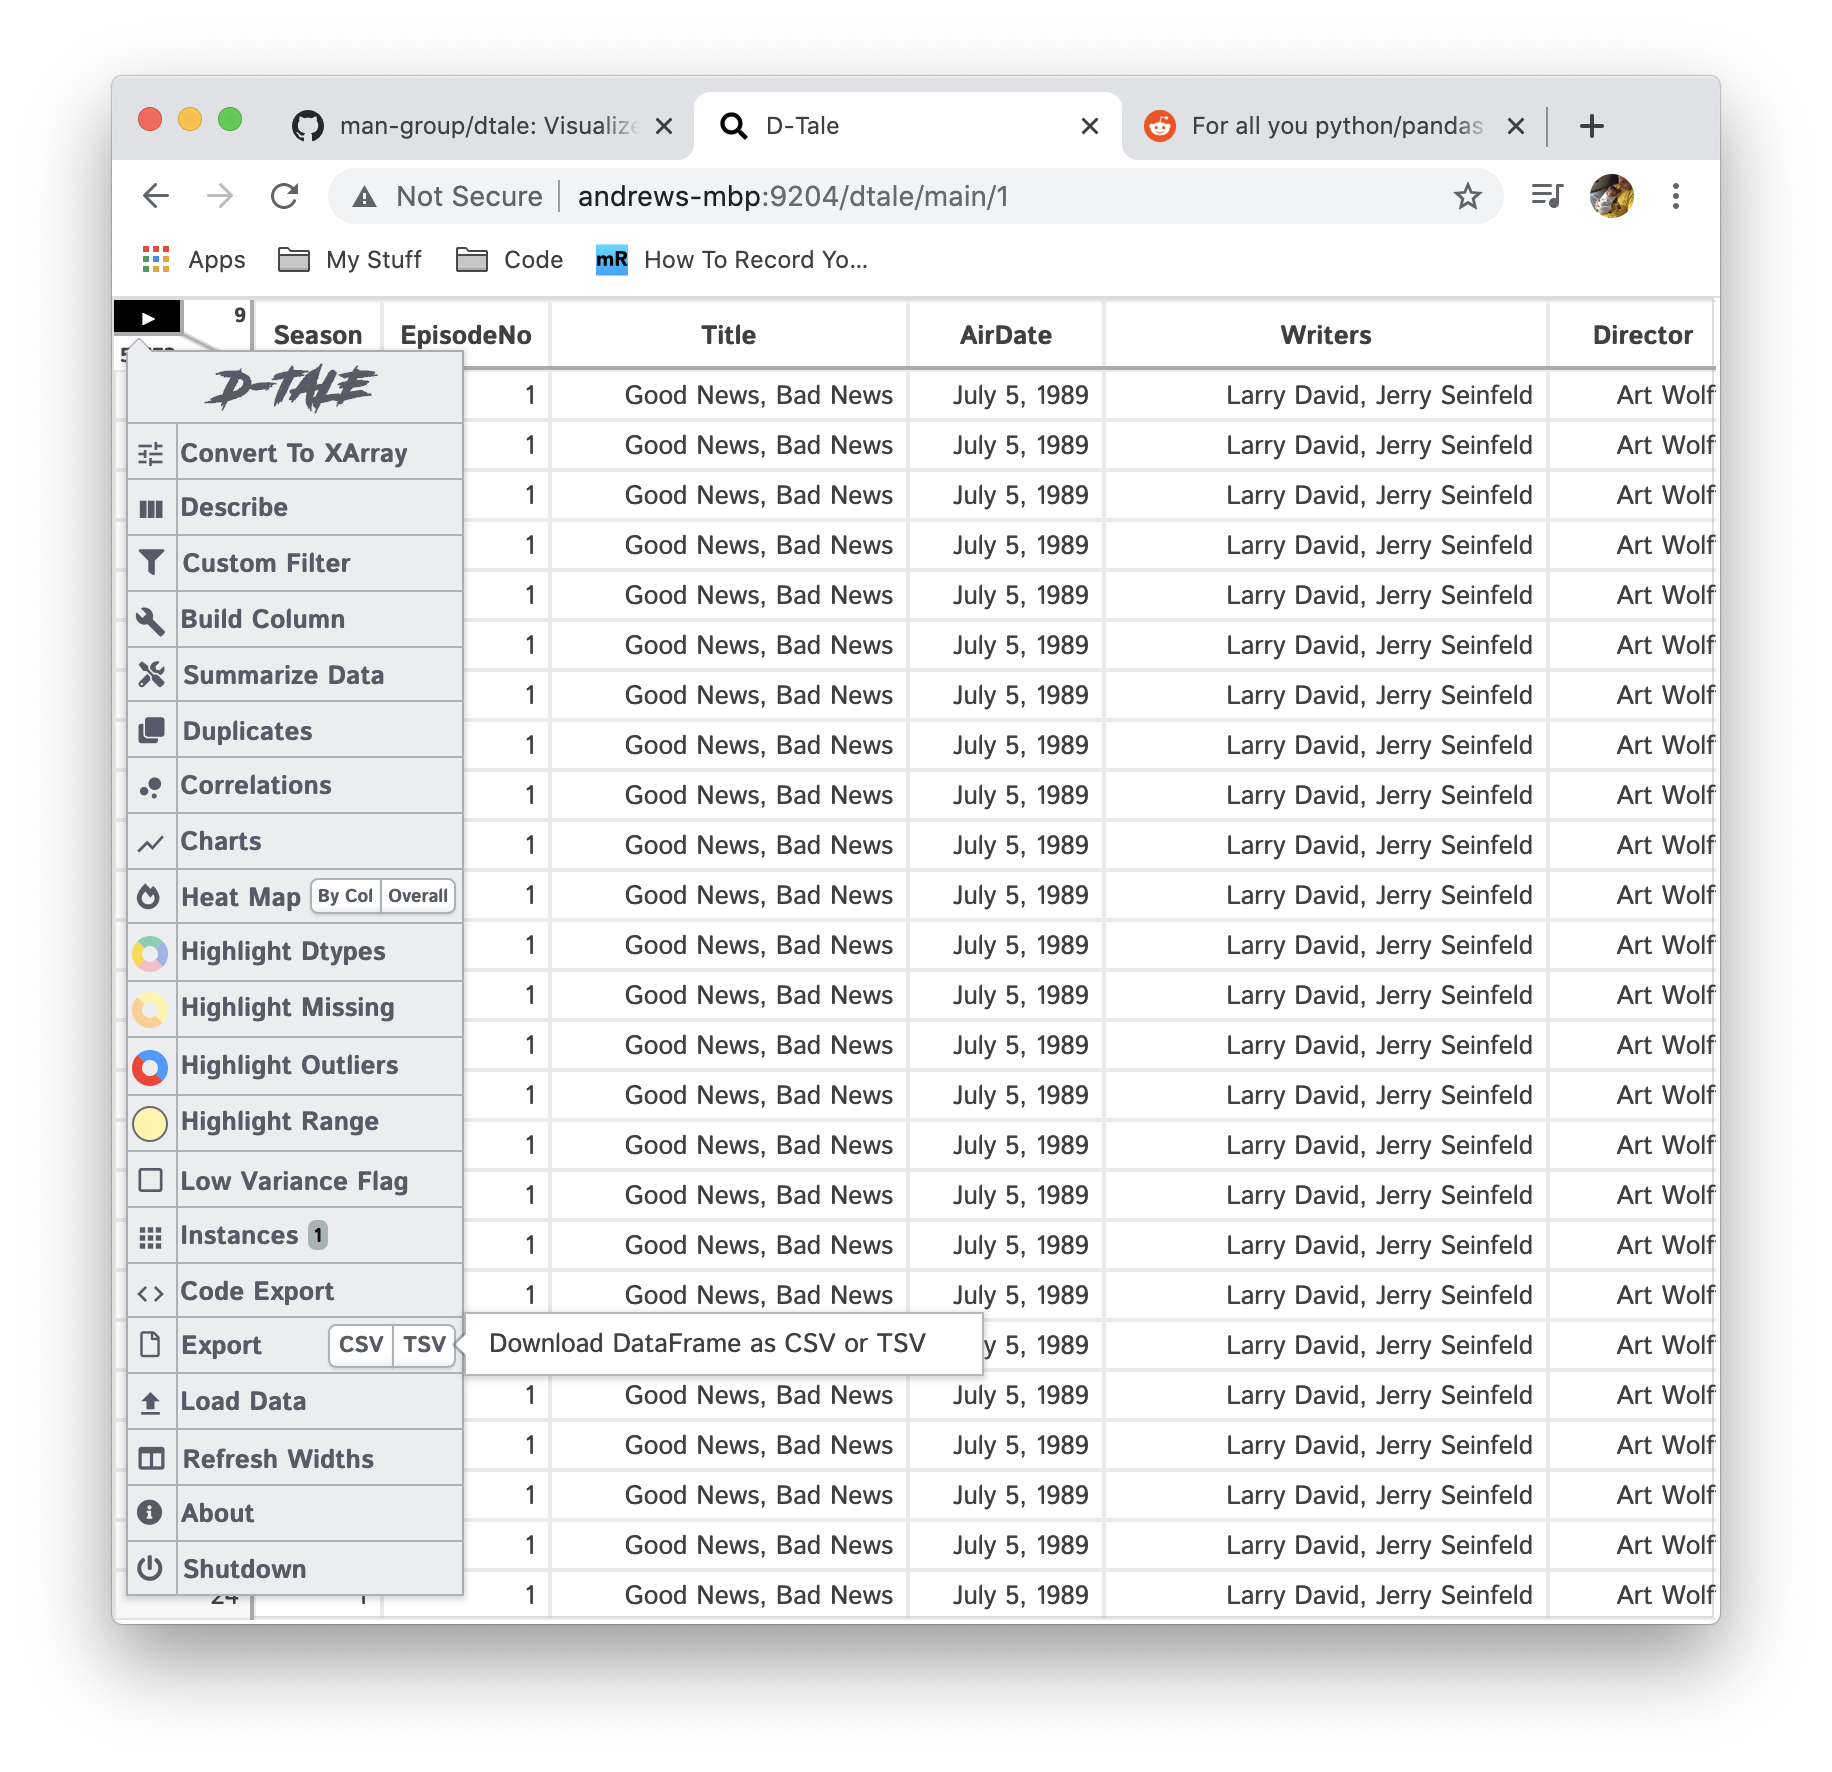Choose Summarize Data menu entry
This screenshot has height=1772, width=1832.
click(296, 676)
